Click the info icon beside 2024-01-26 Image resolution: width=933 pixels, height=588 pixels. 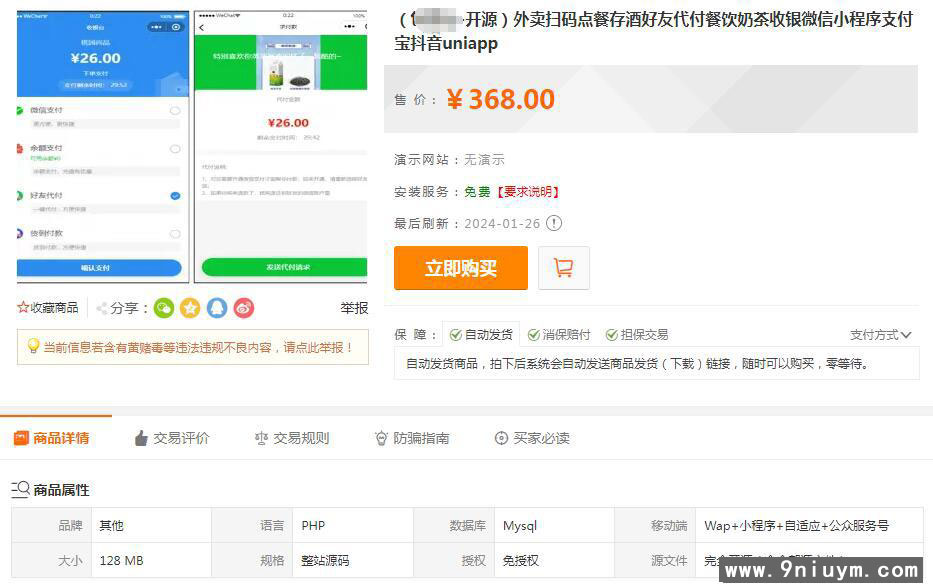554,223
